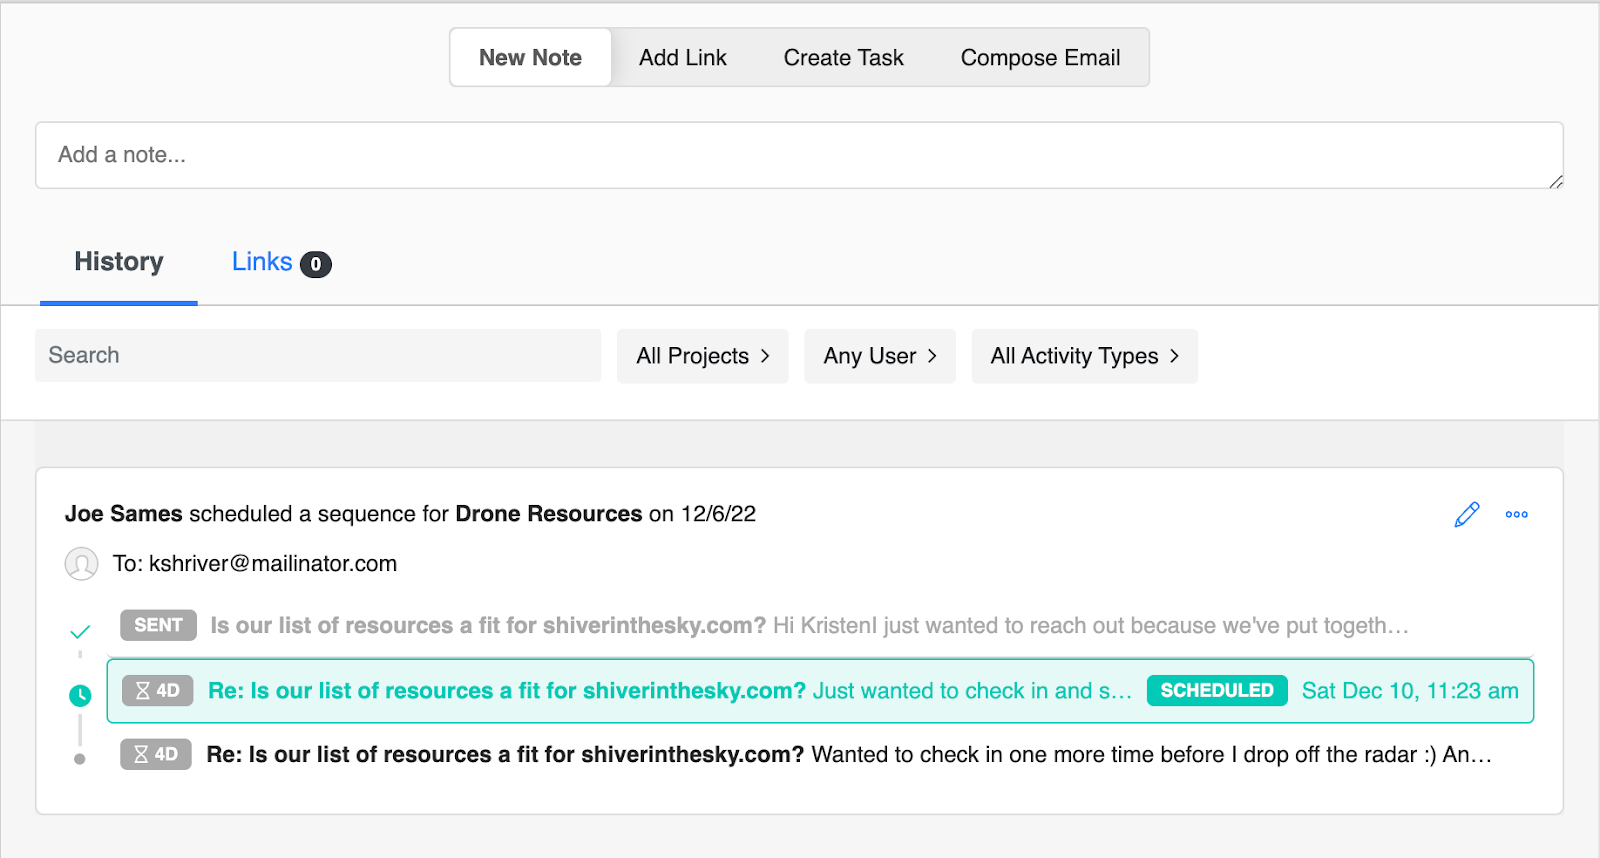Click the 4D hourglass badge on last email
This screenshot has width=1600, height=858.
(156, 754)
